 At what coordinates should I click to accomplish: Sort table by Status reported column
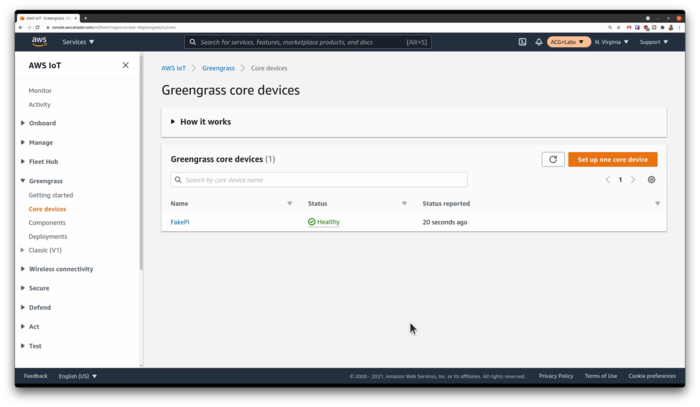(657, 204)
